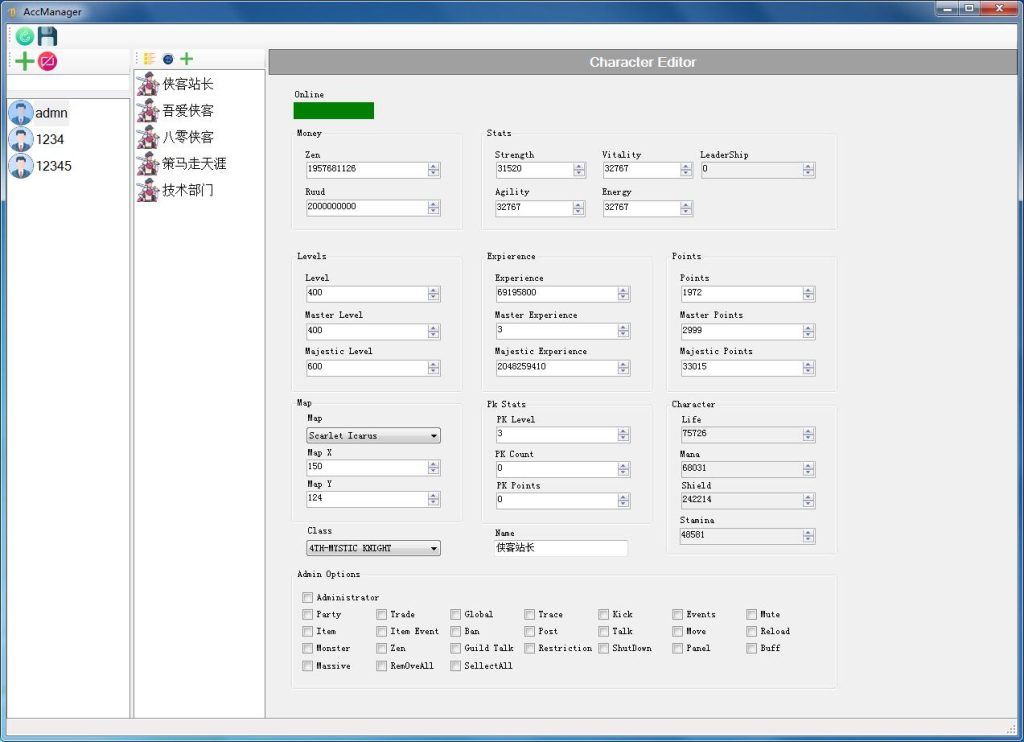The width and height of the screenshot is (1024, 742).
Task: Click into the Zen money input field
Action: pos(365,170)
